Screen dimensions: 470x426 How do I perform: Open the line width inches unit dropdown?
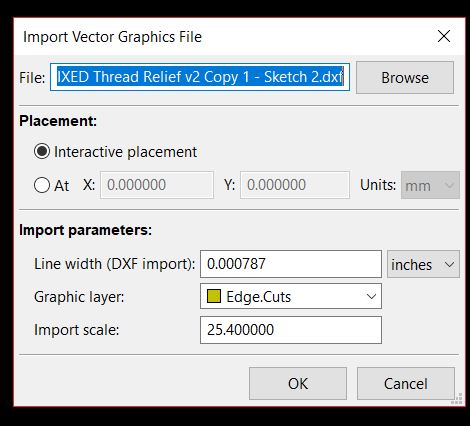click(x=423, y=264)
